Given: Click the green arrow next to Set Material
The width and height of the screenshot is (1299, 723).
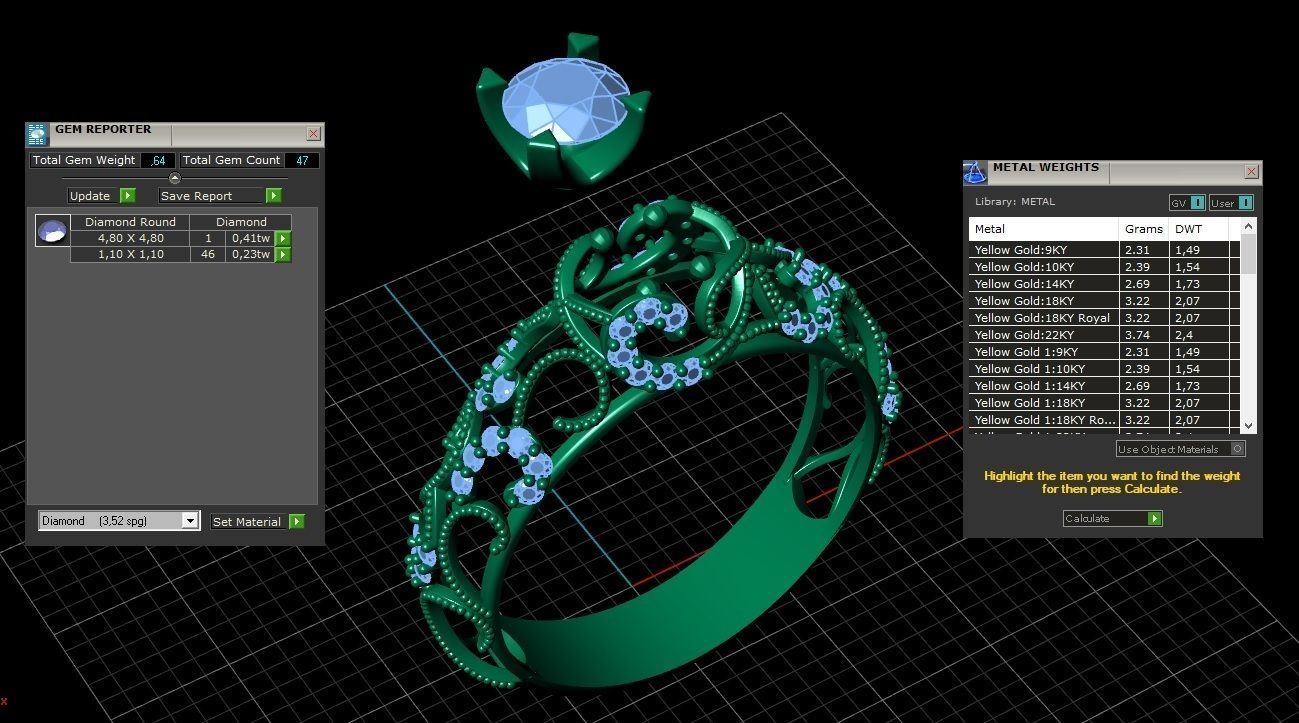Looking at the screenshot, I should click(297, 521).
